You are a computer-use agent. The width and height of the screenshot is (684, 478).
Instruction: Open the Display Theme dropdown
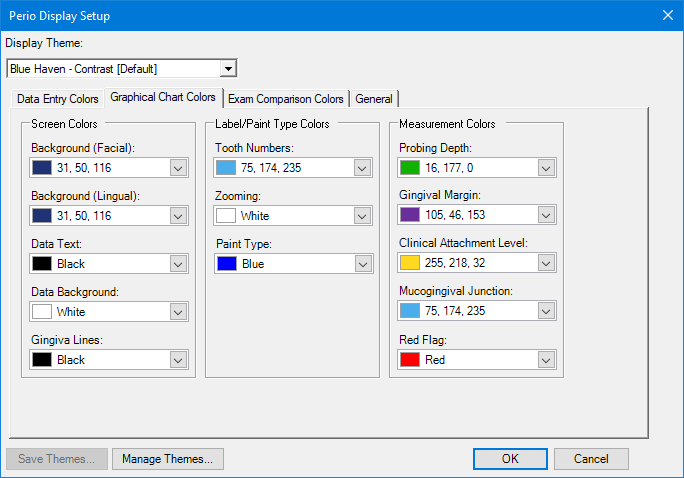click(228, 69)
